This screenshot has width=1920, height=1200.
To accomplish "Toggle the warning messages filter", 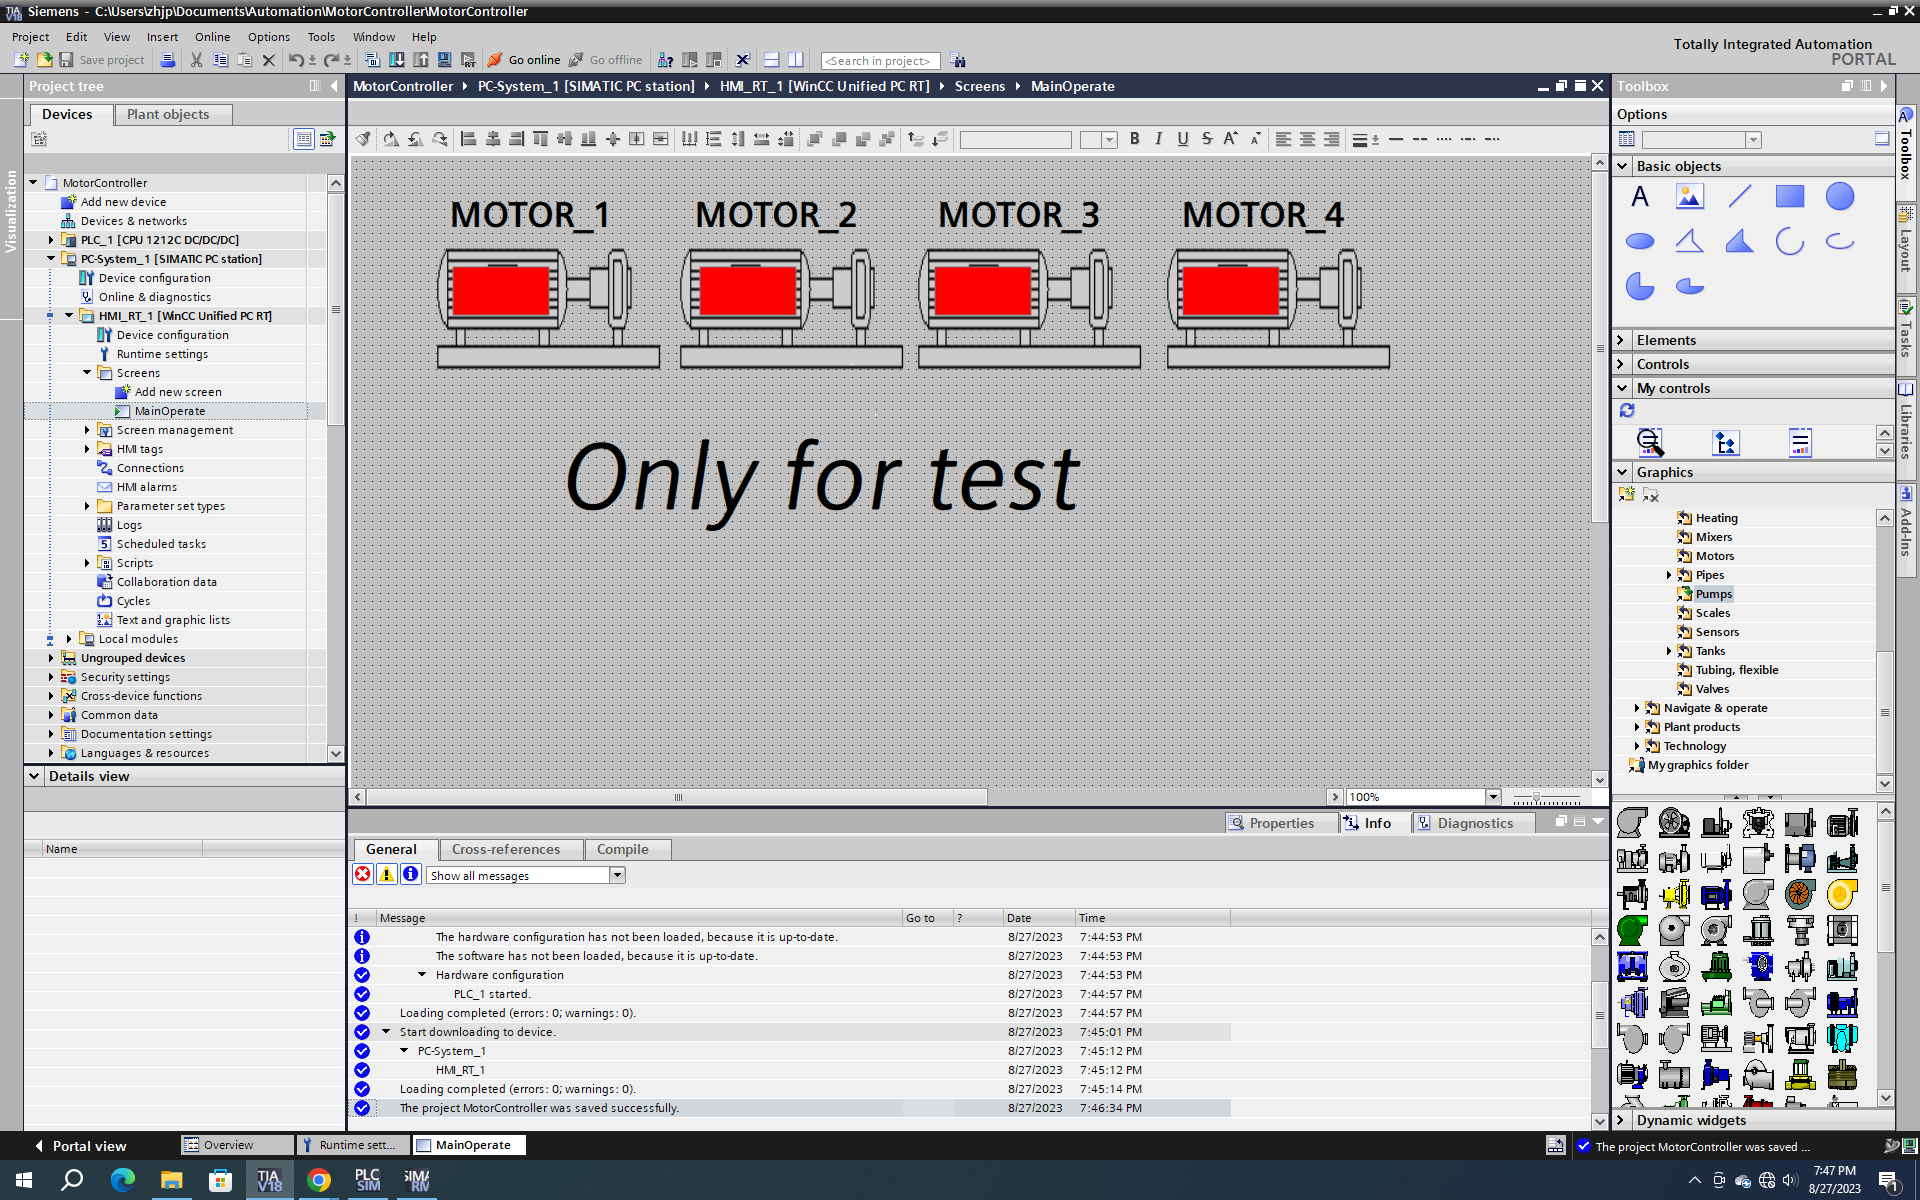I will pyautogui.click(x=386, y=875).
